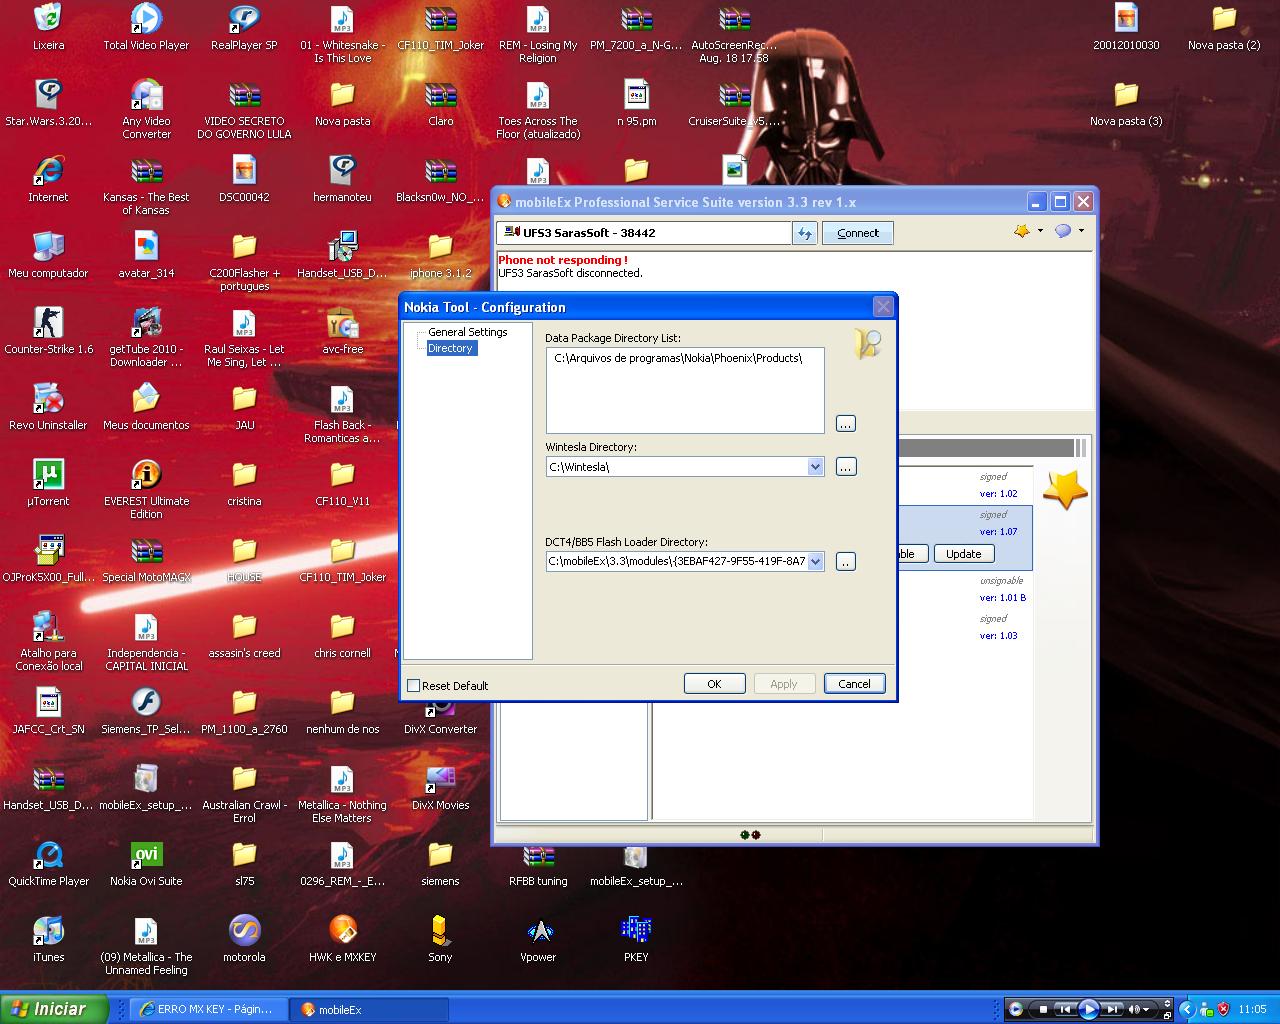Image resolution: width=1280 pixels, height=1024 pixels.
Task: Click the folder search icon in dialog
Action: click(x=866, y=343)
